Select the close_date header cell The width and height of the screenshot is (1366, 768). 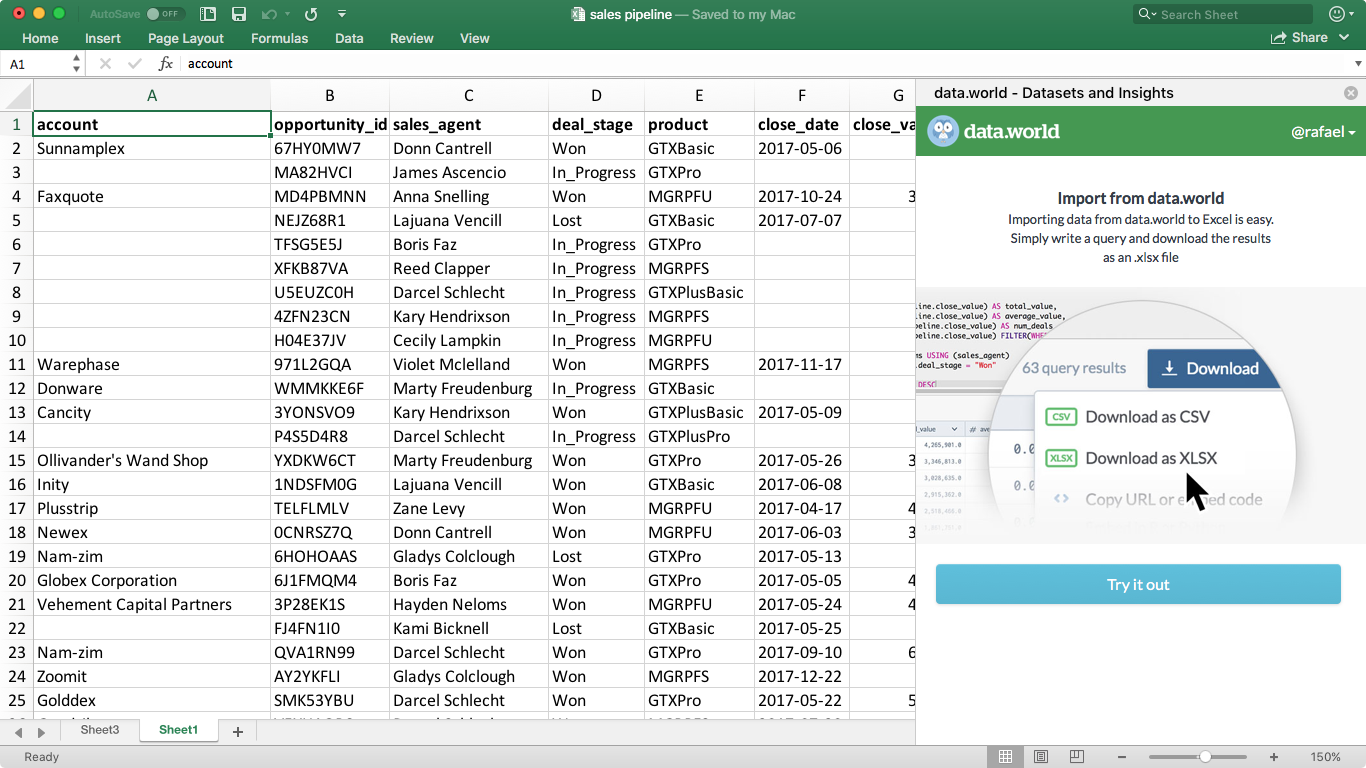[802, 124]
